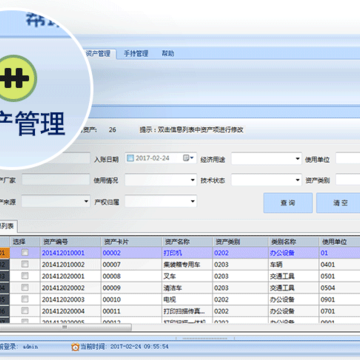
Task: Click the small calendar icon before 2017-02-24
Action: [x=131, y=158]
